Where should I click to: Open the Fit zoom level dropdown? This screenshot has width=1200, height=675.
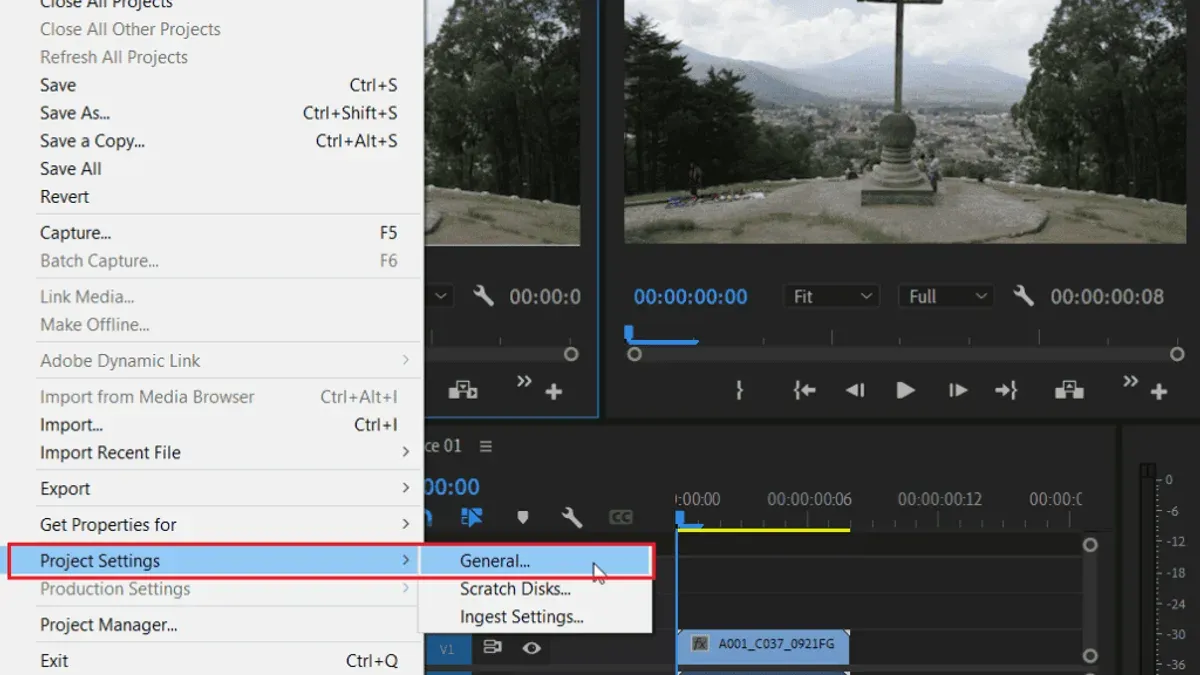click(x=832, y=296)
